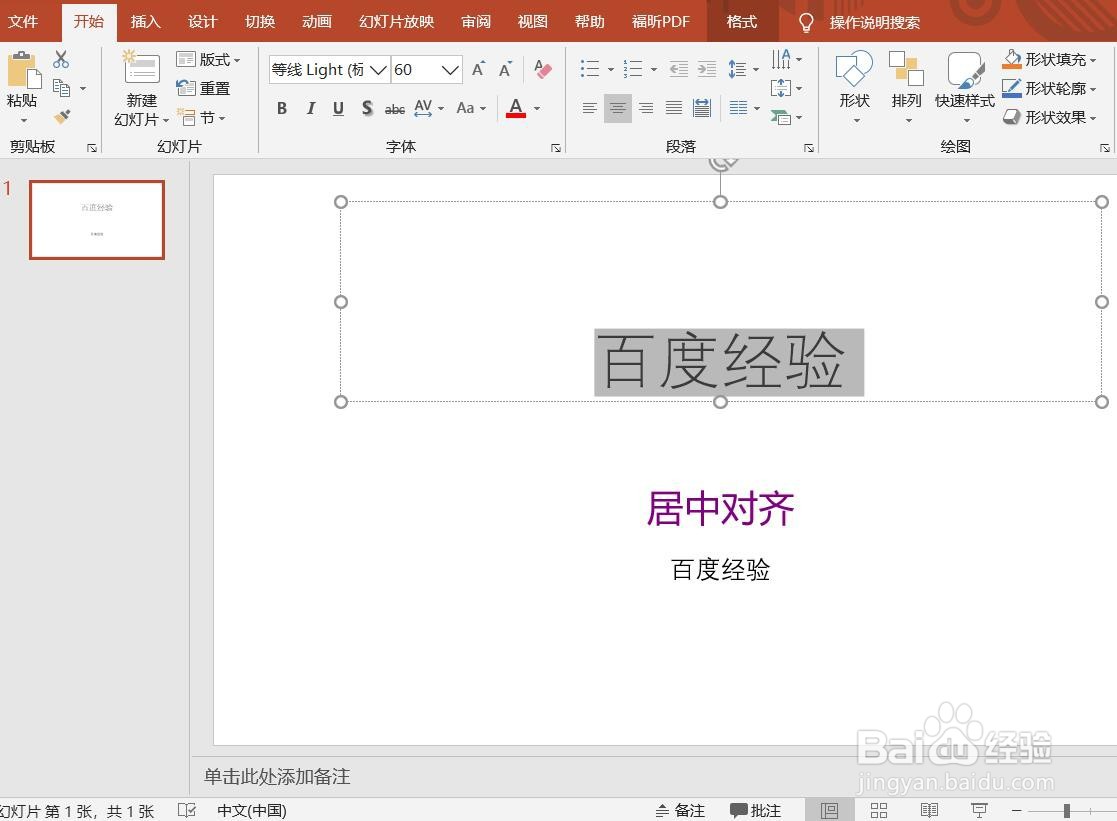Select the Format Painter brush

pyautogui.click(x=62, y=116)
